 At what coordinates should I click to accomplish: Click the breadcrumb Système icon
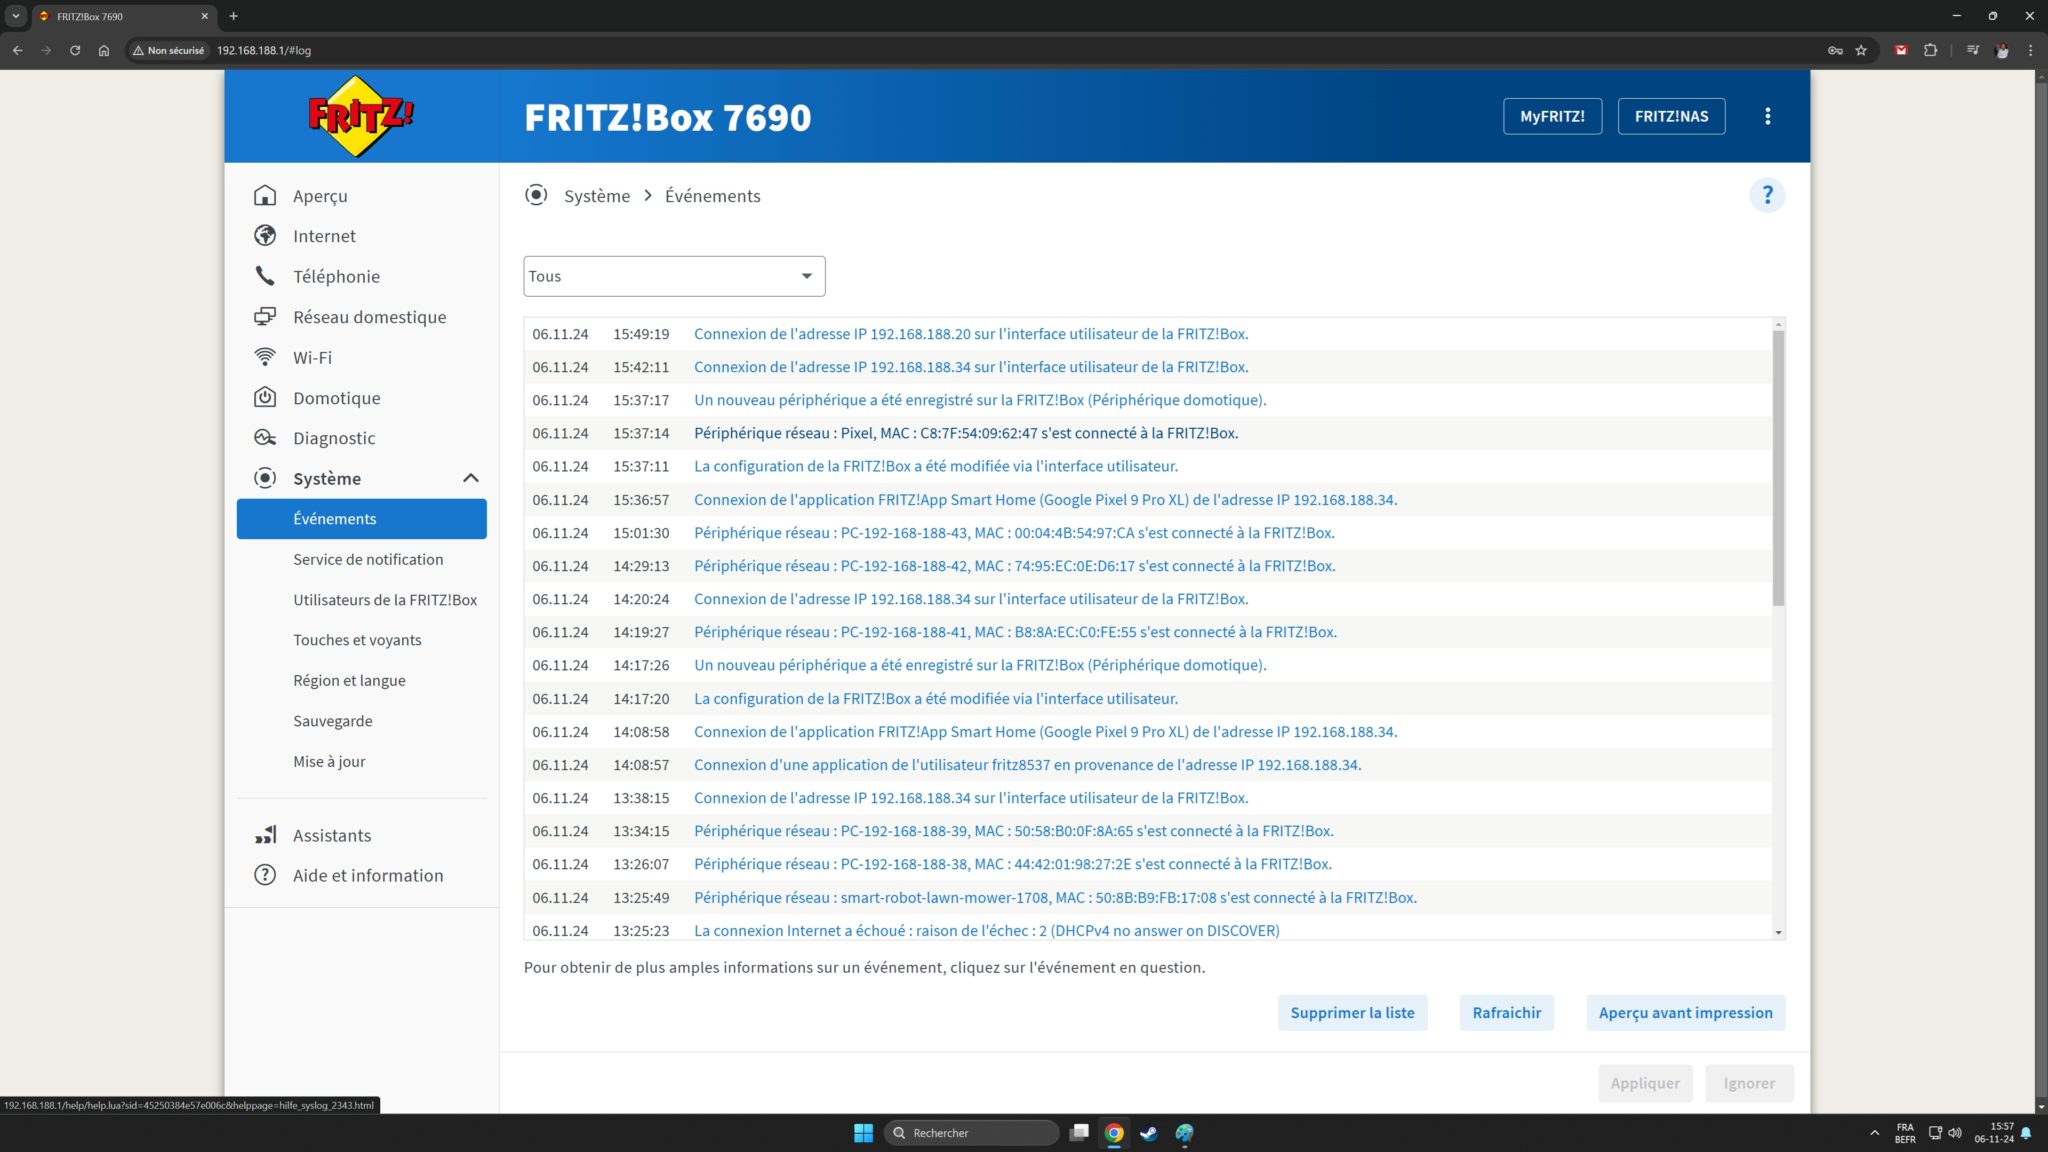(x=536, y=195)
